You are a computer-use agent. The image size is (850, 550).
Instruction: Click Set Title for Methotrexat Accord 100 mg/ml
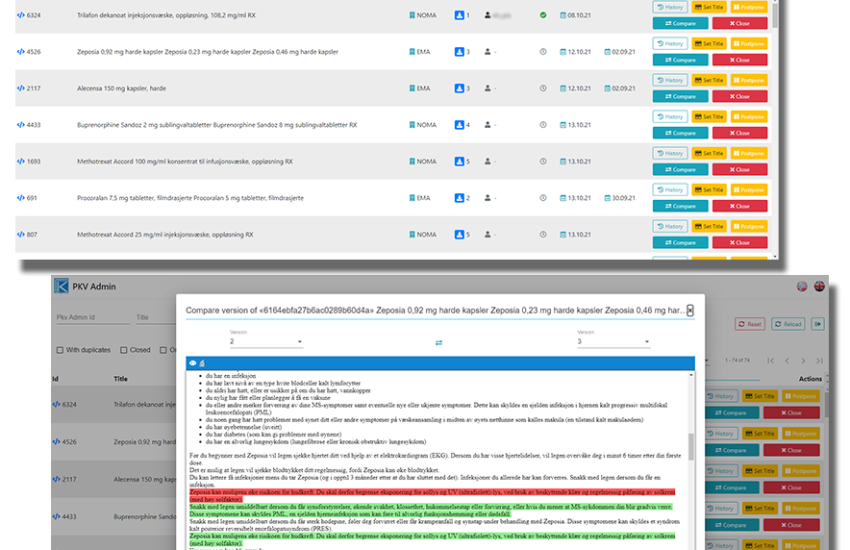click(x=710, y=153)
